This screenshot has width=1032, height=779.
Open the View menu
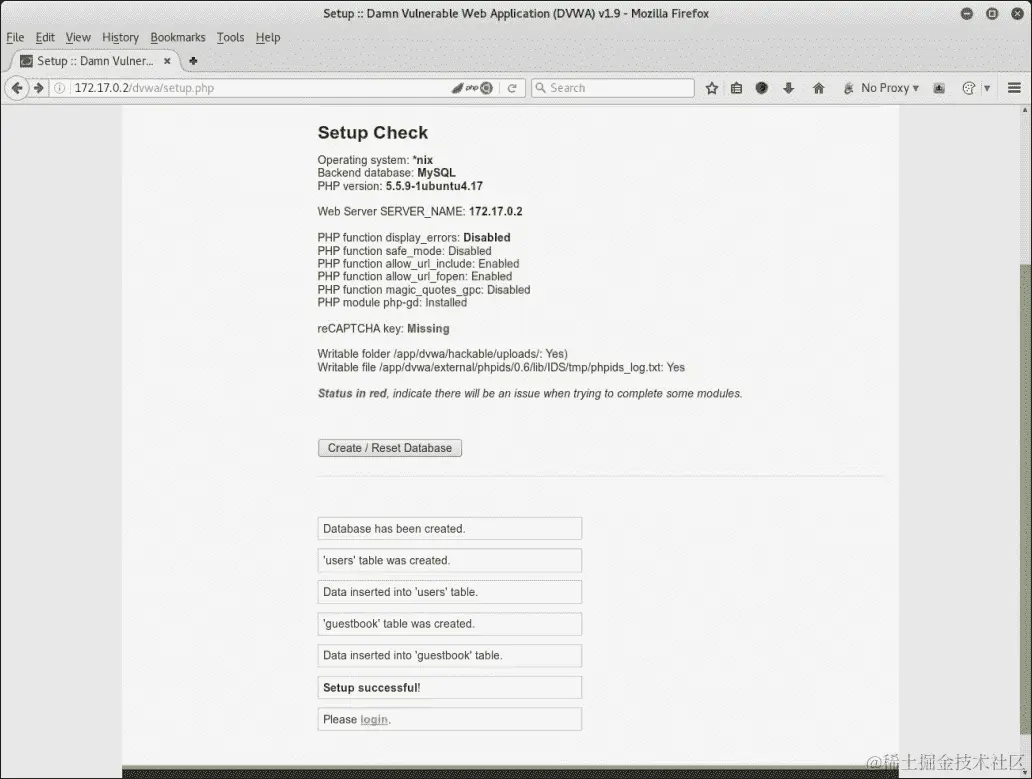78,38
